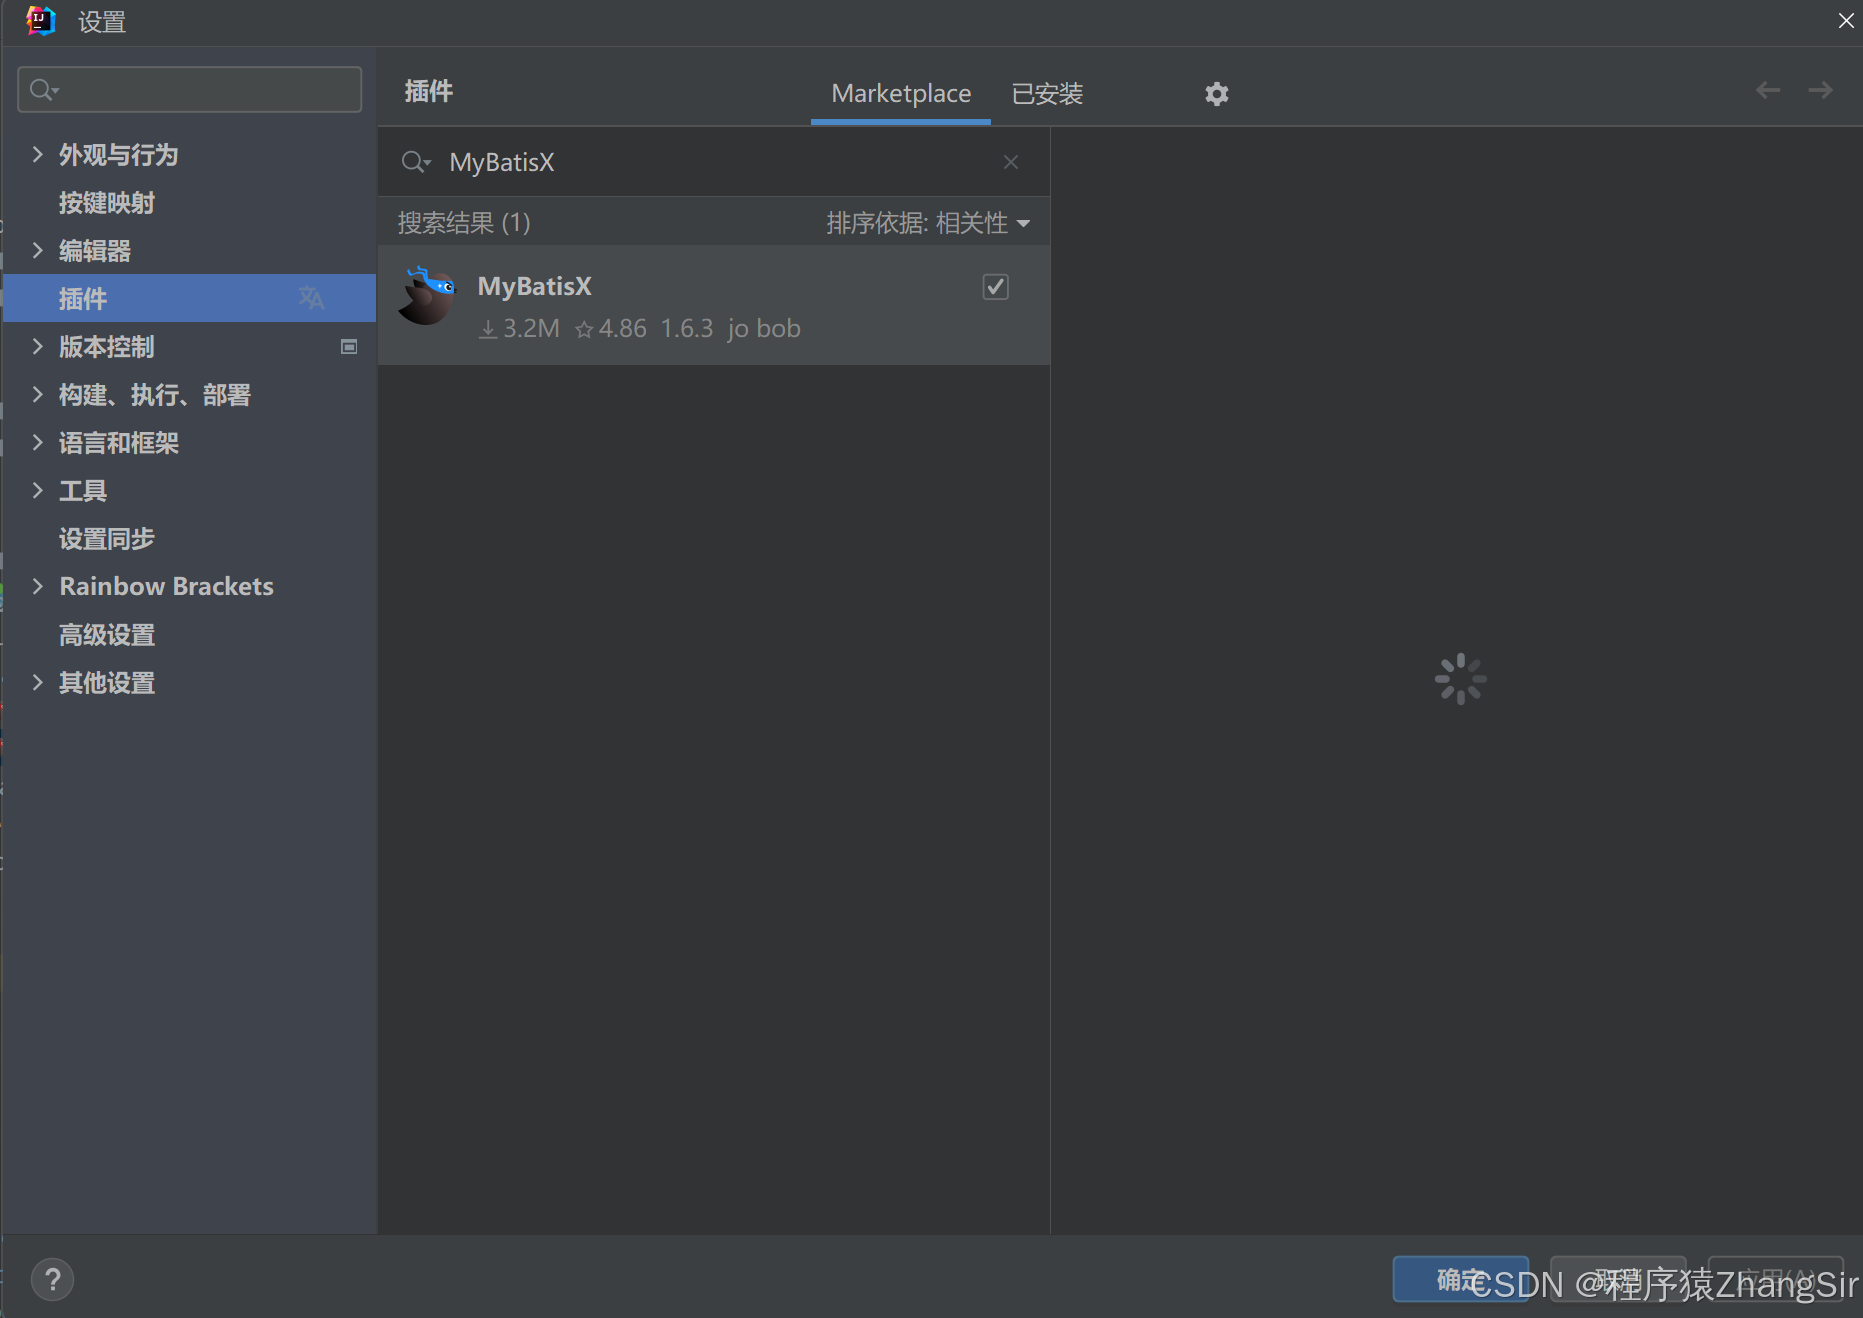
Task: Close the 设置 dialog window
Action: tap(1845, 21)
